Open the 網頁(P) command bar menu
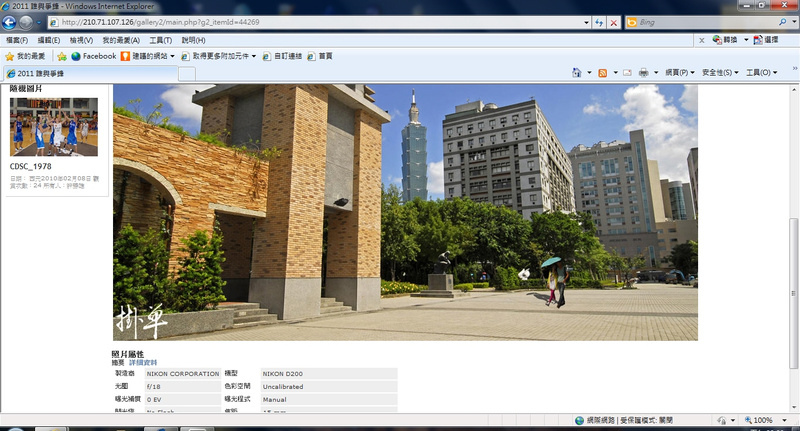The height and width of the screenshot is (431, 800). (680, 72)
